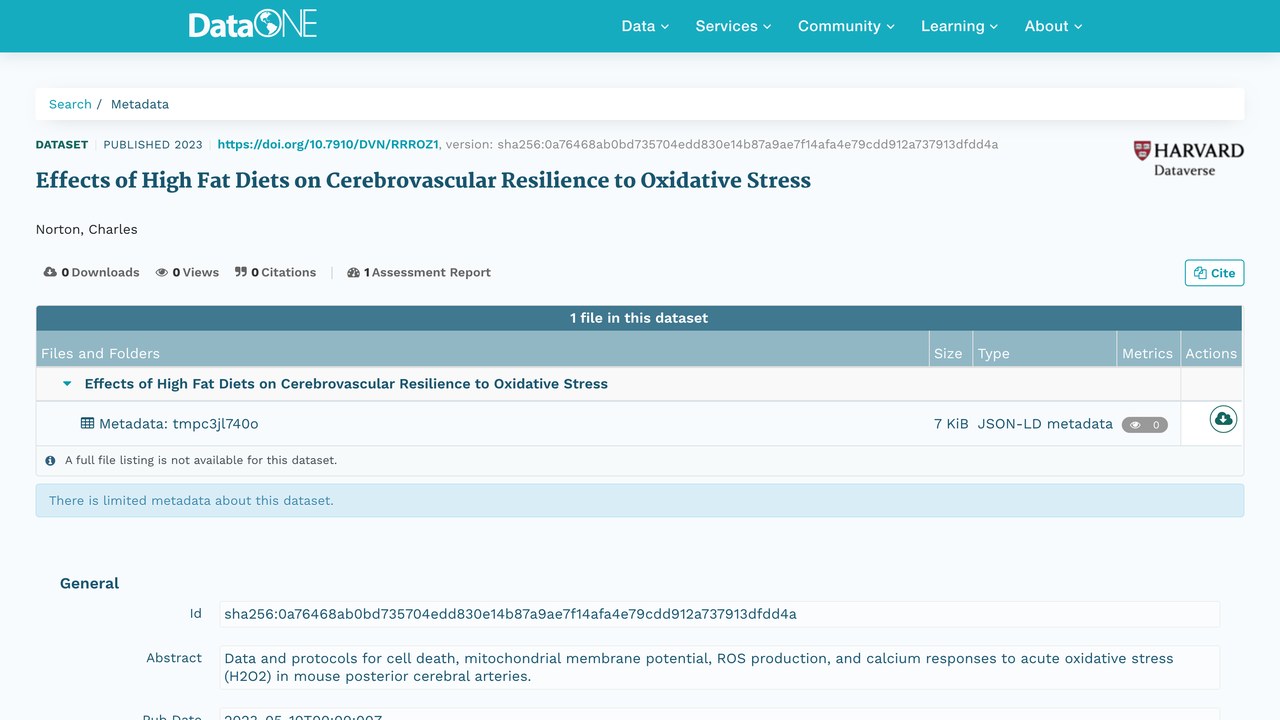The height and width of the screenshot is (720, 1280).
Task: Click the 7 KiB size value
Action: (951, 424)
